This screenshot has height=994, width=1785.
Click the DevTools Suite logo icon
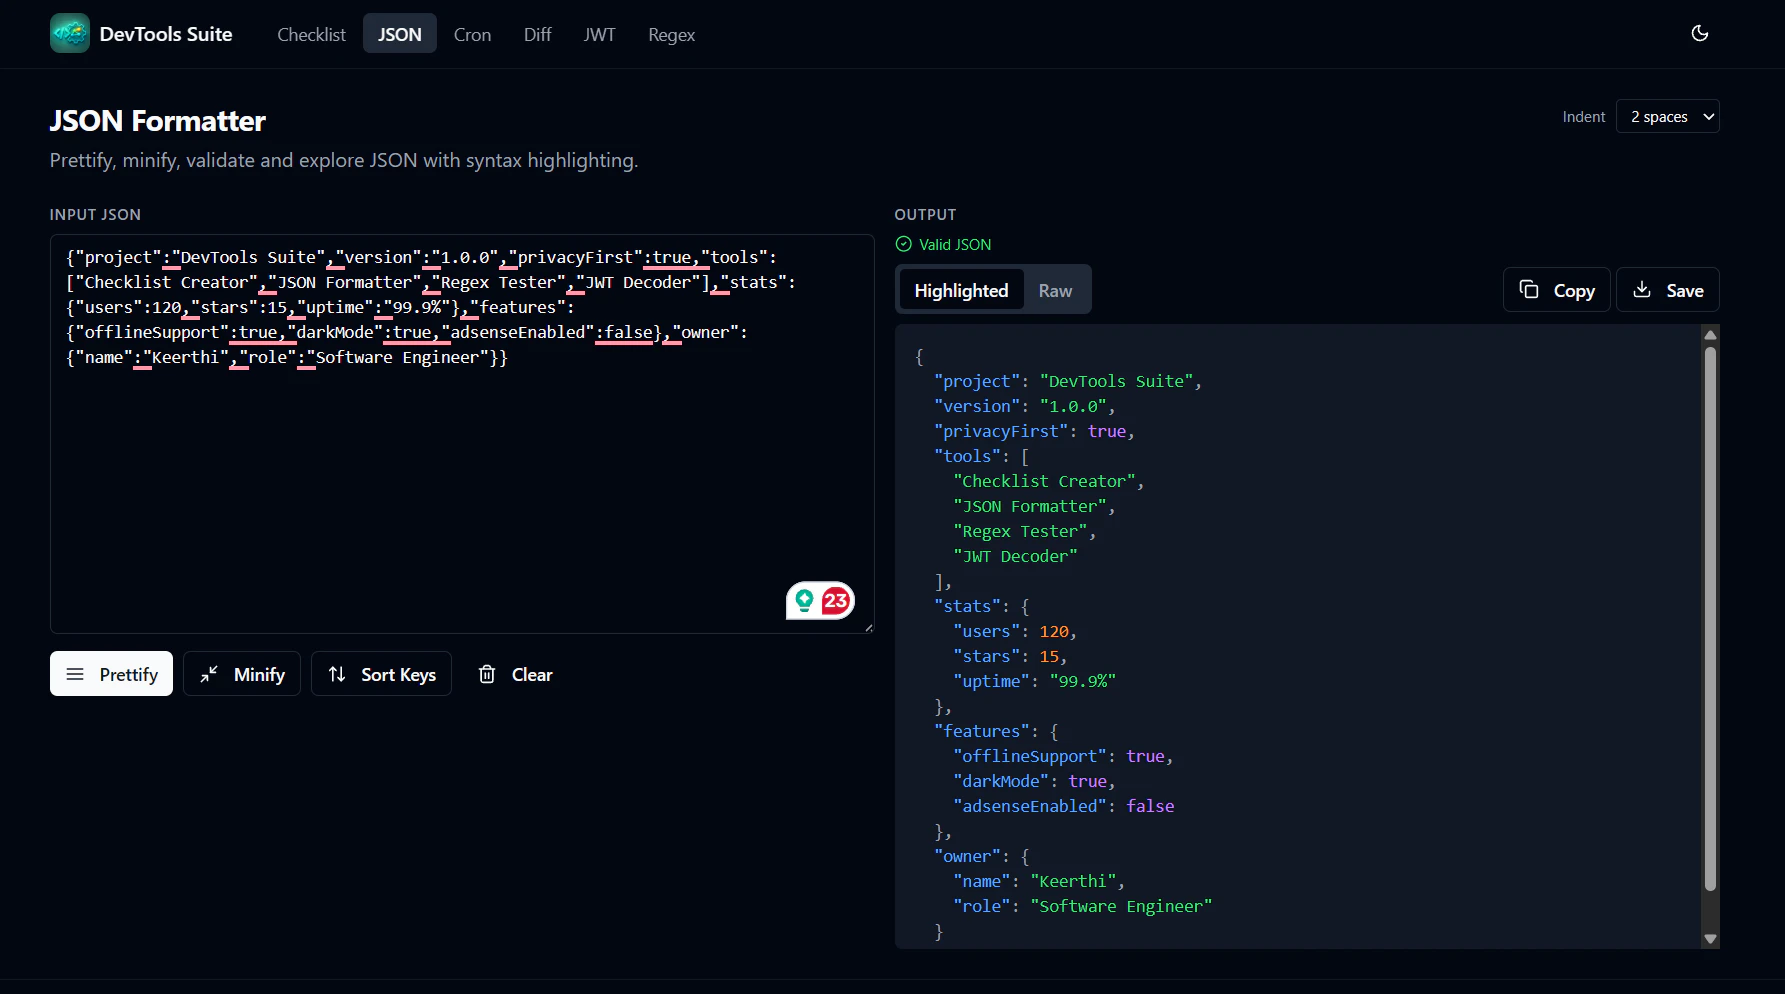coord(70,33)
